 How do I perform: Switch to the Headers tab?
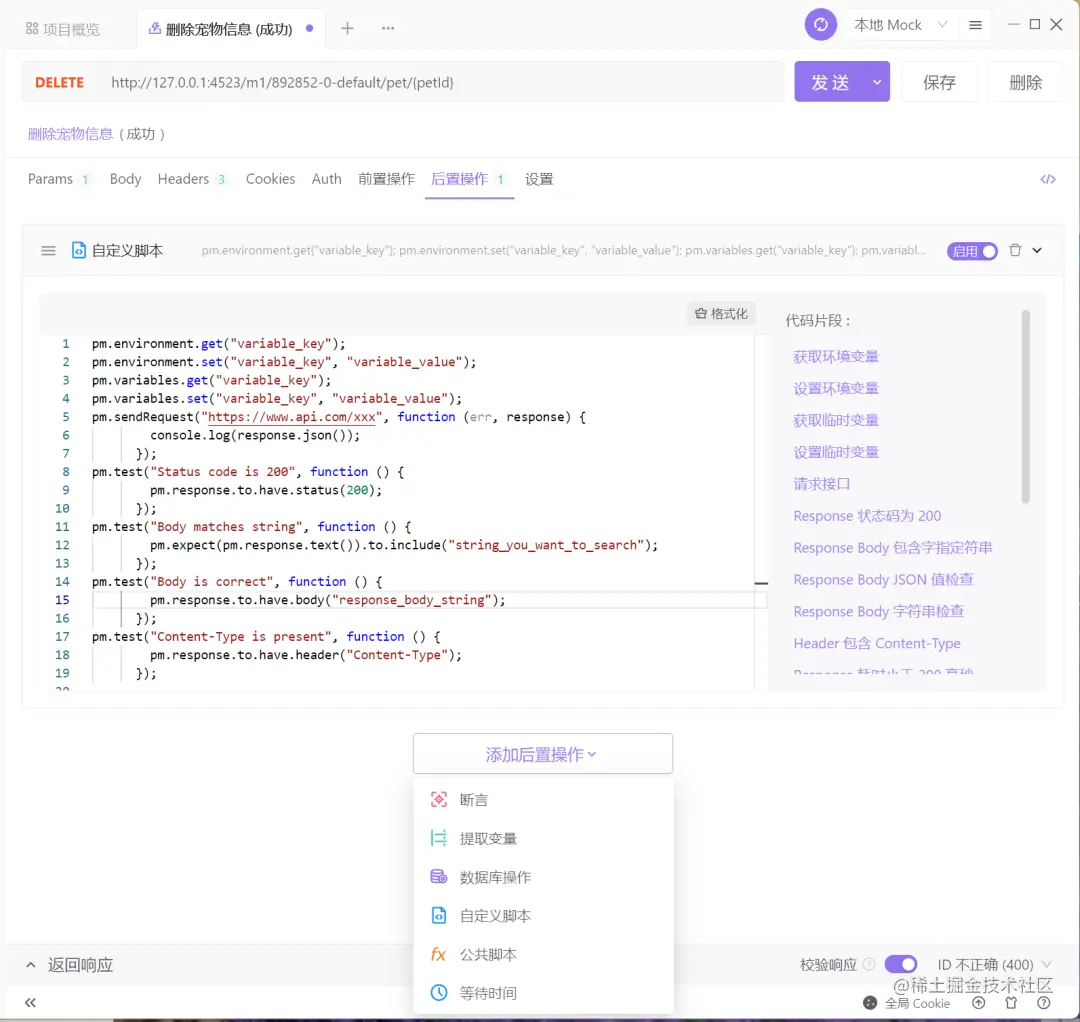click(191, 179)
